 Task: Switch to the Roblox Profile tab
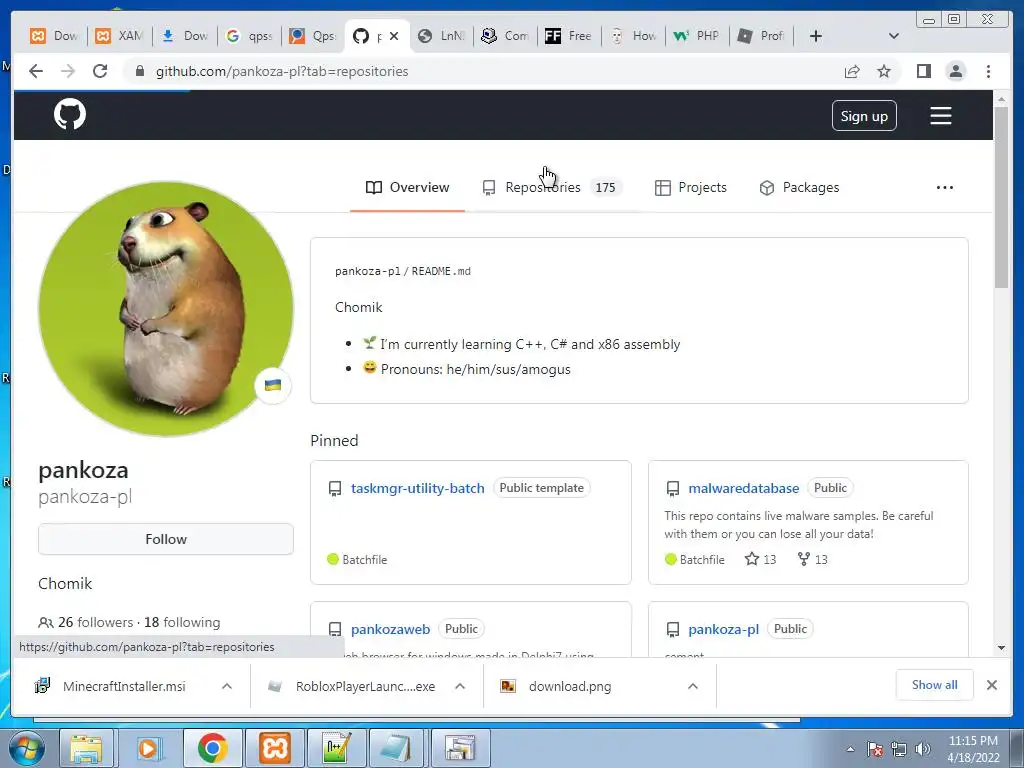[x=761, y=36]
